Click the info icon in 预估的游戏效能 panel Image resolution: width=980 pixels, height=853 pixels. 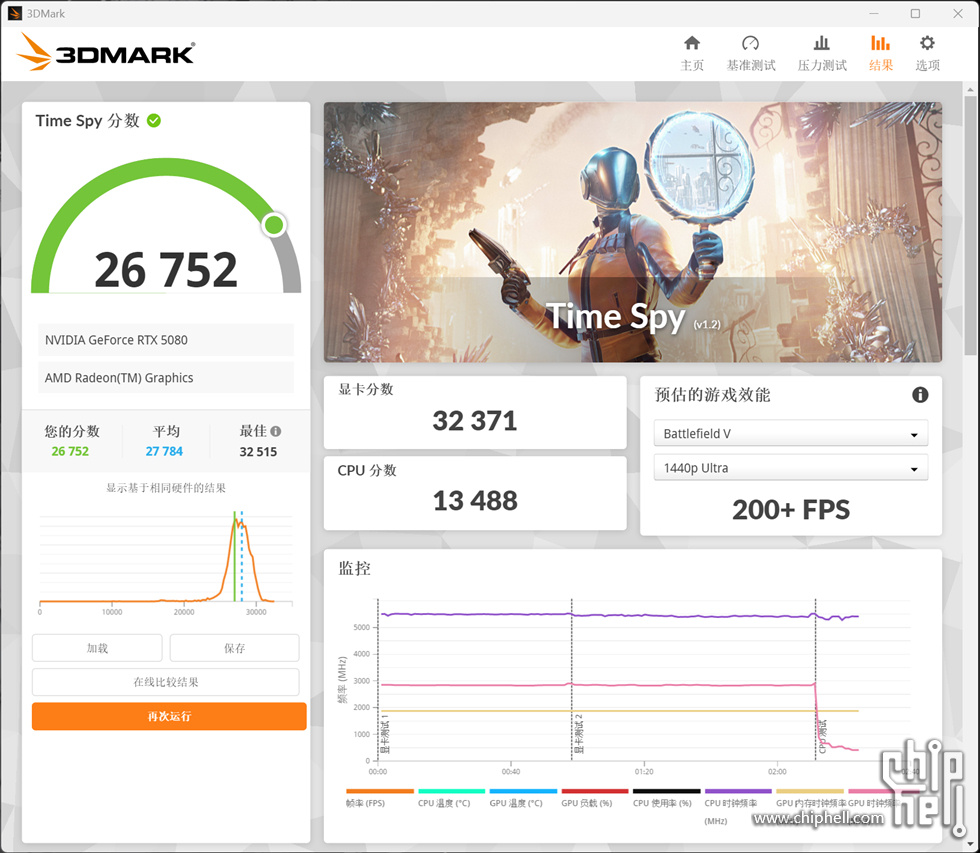[x=919, y=395]
